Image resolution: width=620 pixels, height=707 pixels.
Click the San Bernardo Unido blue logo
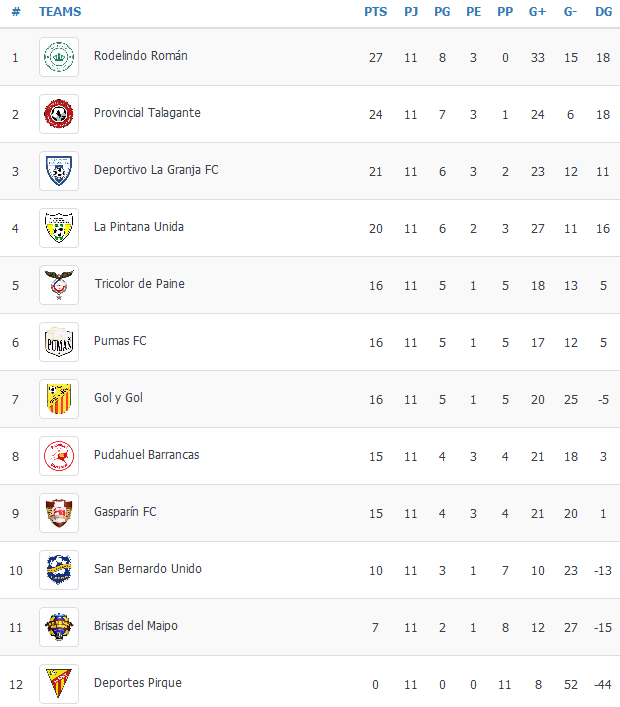click(x=59, y=570)
